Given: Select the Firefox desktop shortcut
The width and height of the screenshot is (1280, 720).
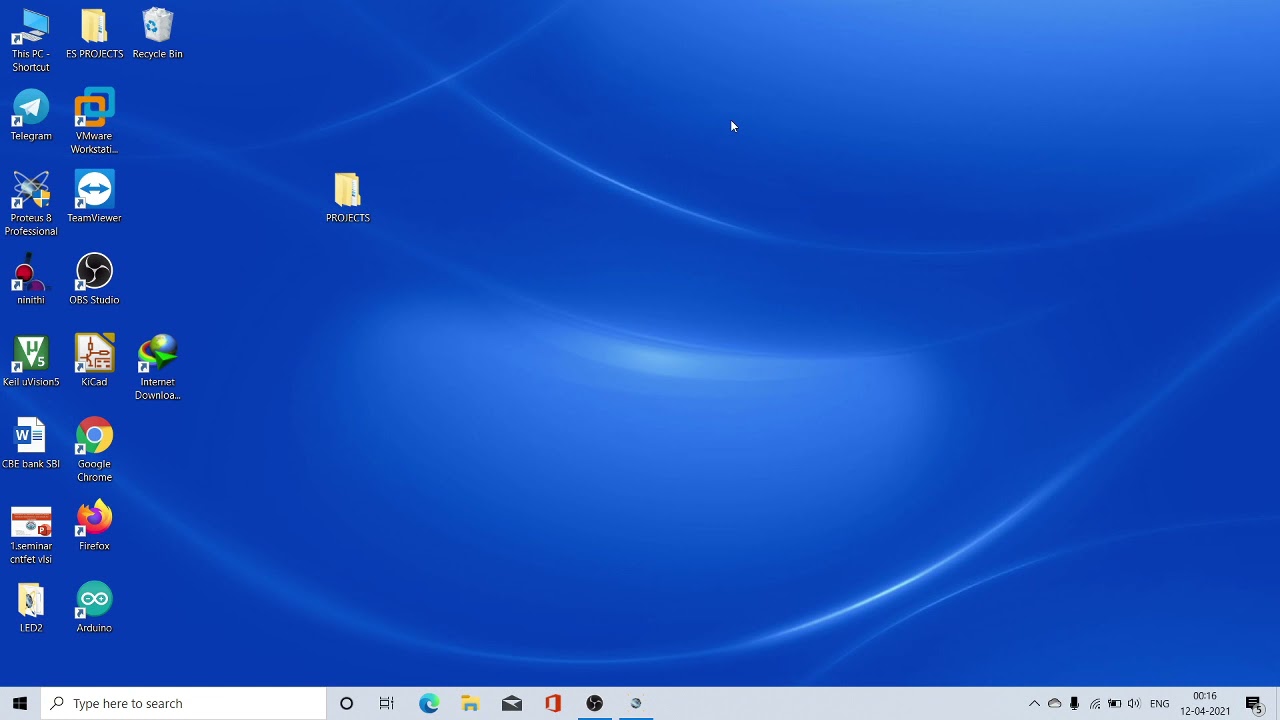Looking at the screenshot, I should tap(94, 526).
